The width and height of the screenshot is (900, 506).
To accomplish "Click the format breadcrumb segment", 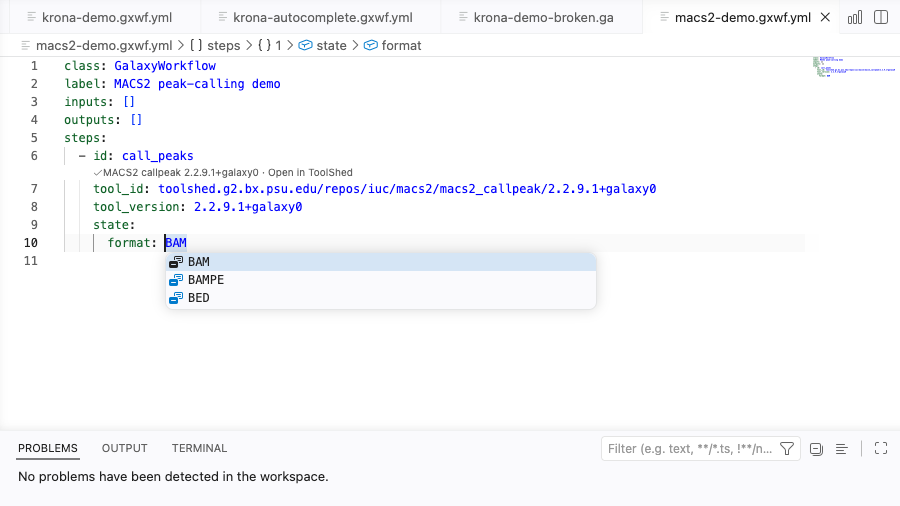I will click(401, 45).
